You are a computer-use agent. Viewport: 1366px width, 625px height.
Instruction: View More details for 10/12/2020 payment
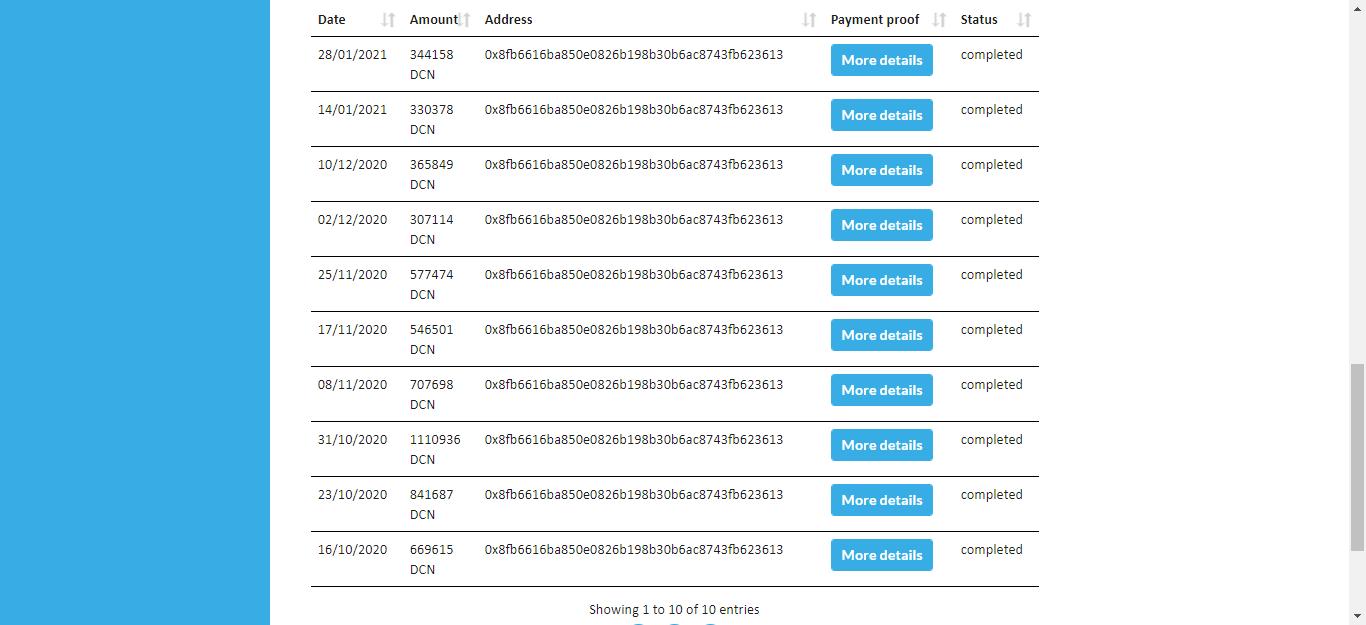pyautogui.click(x=882, y=170)
